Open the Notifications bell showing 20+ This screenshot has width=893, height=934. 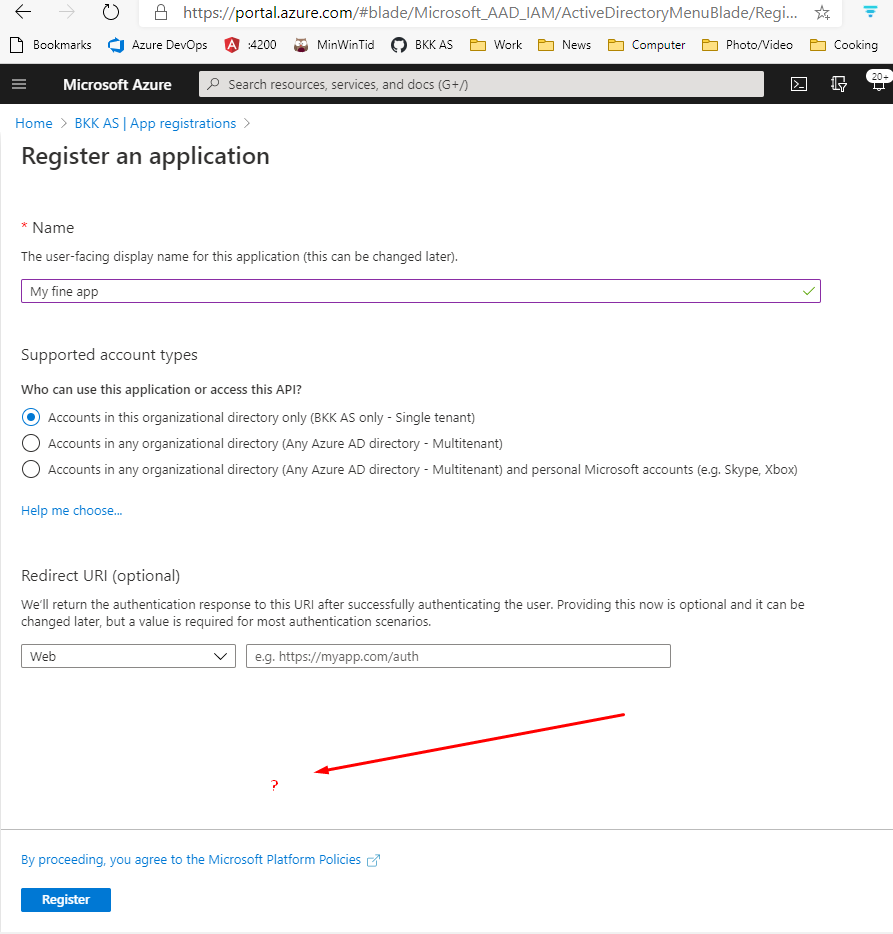[x=876, y=84]
